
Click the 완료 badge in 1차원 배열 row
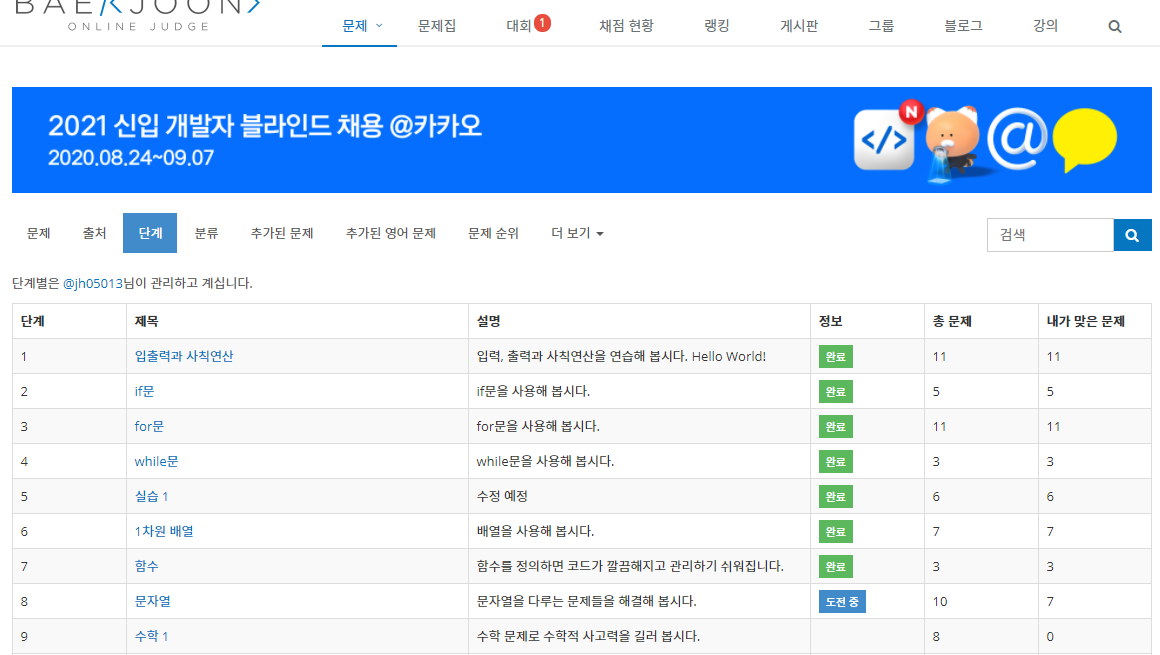(x=835, y=531)
